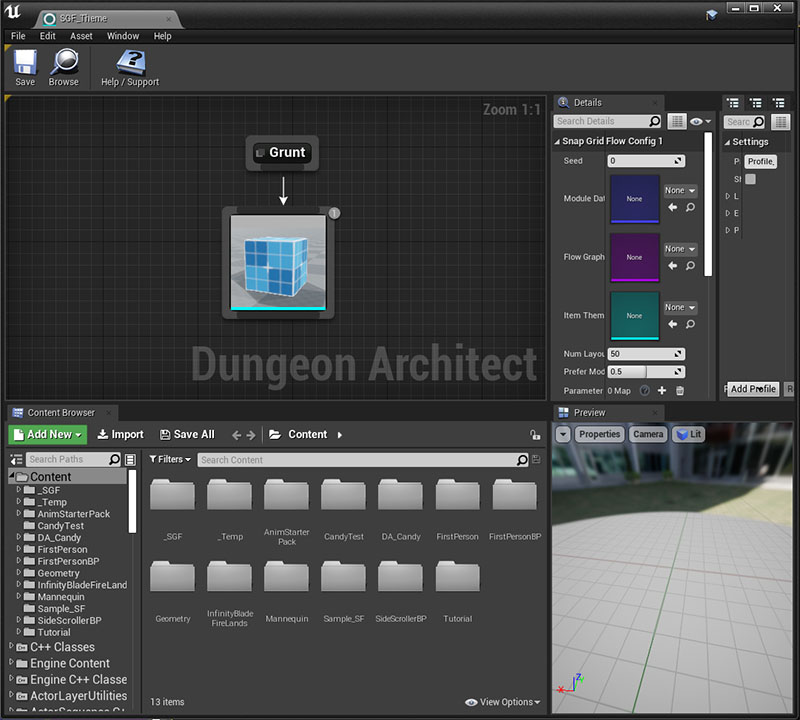Delete Parameter map entries trash icon

(x=680, y=390)
